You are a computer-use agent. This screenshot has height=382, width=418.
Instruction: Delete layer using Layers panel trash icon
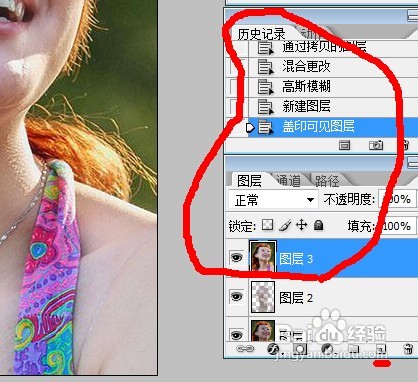tap(408, 349)
